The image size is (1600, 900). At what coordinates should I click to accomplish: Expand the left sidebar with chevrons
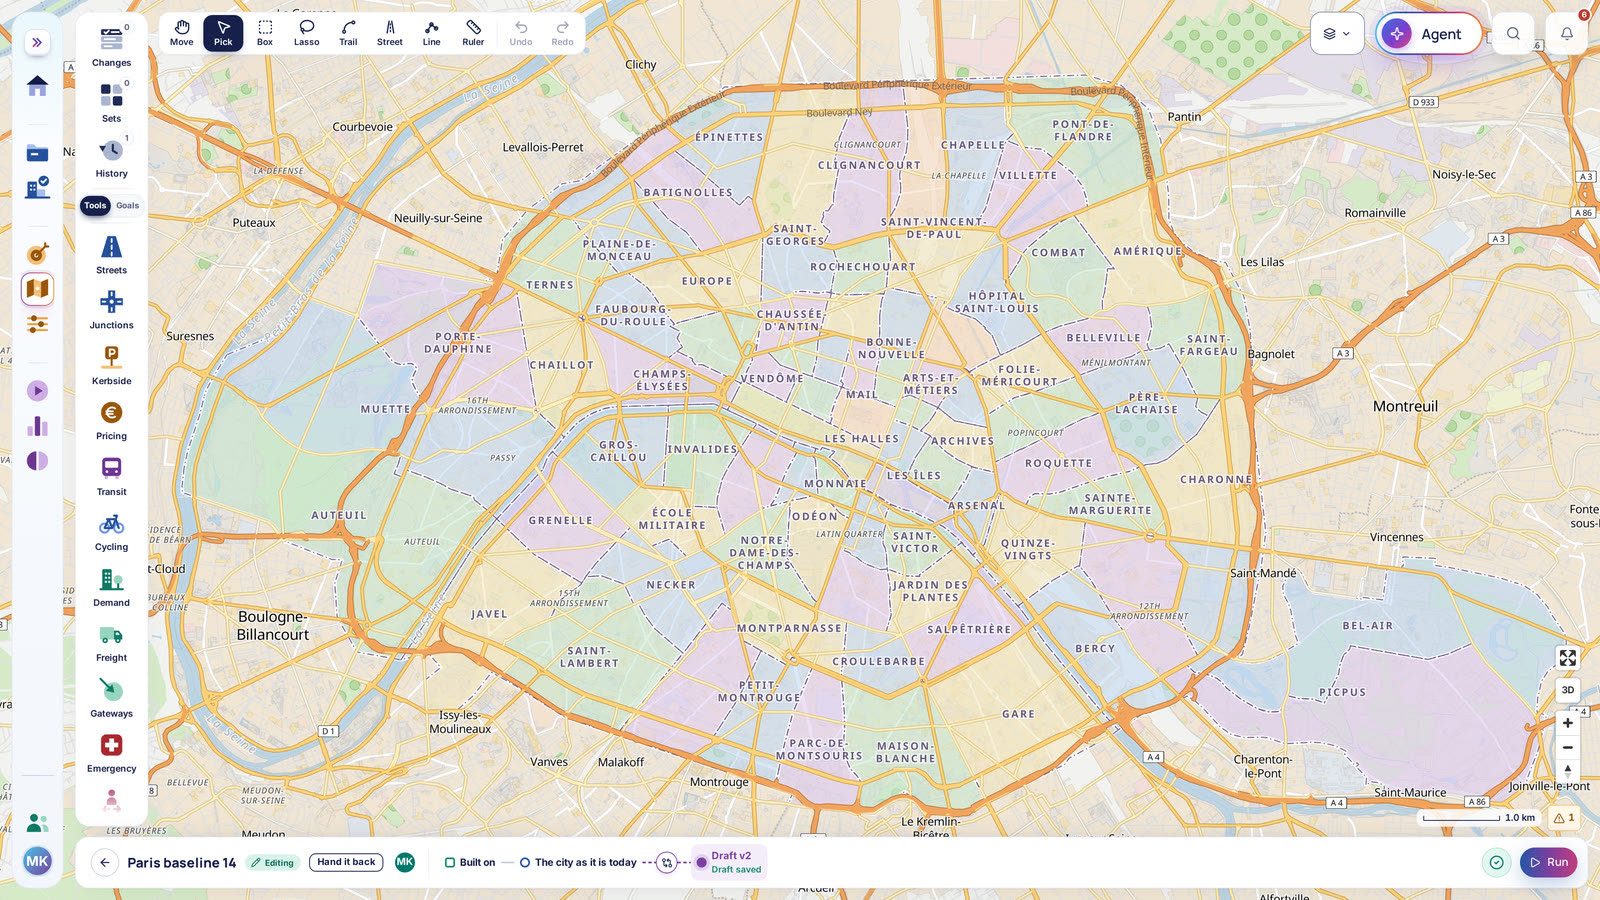coord(37,42)
